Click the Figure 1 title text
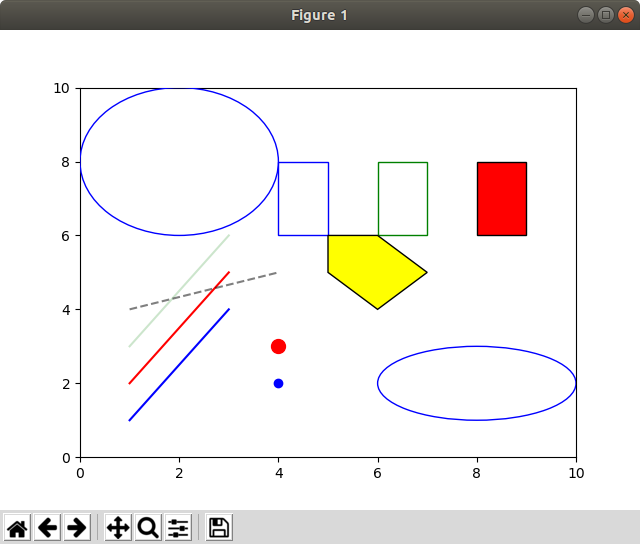 [x=319, y=15]
